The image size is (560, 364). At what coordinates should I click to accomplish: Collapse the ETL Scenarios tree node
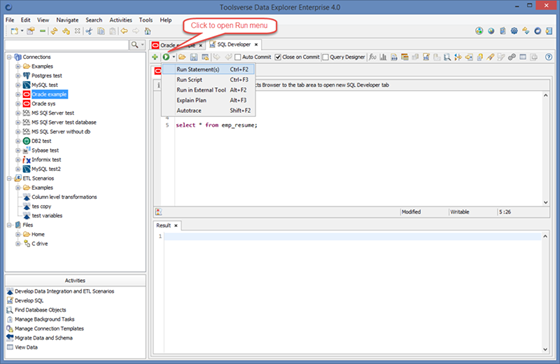pos(9,178)
